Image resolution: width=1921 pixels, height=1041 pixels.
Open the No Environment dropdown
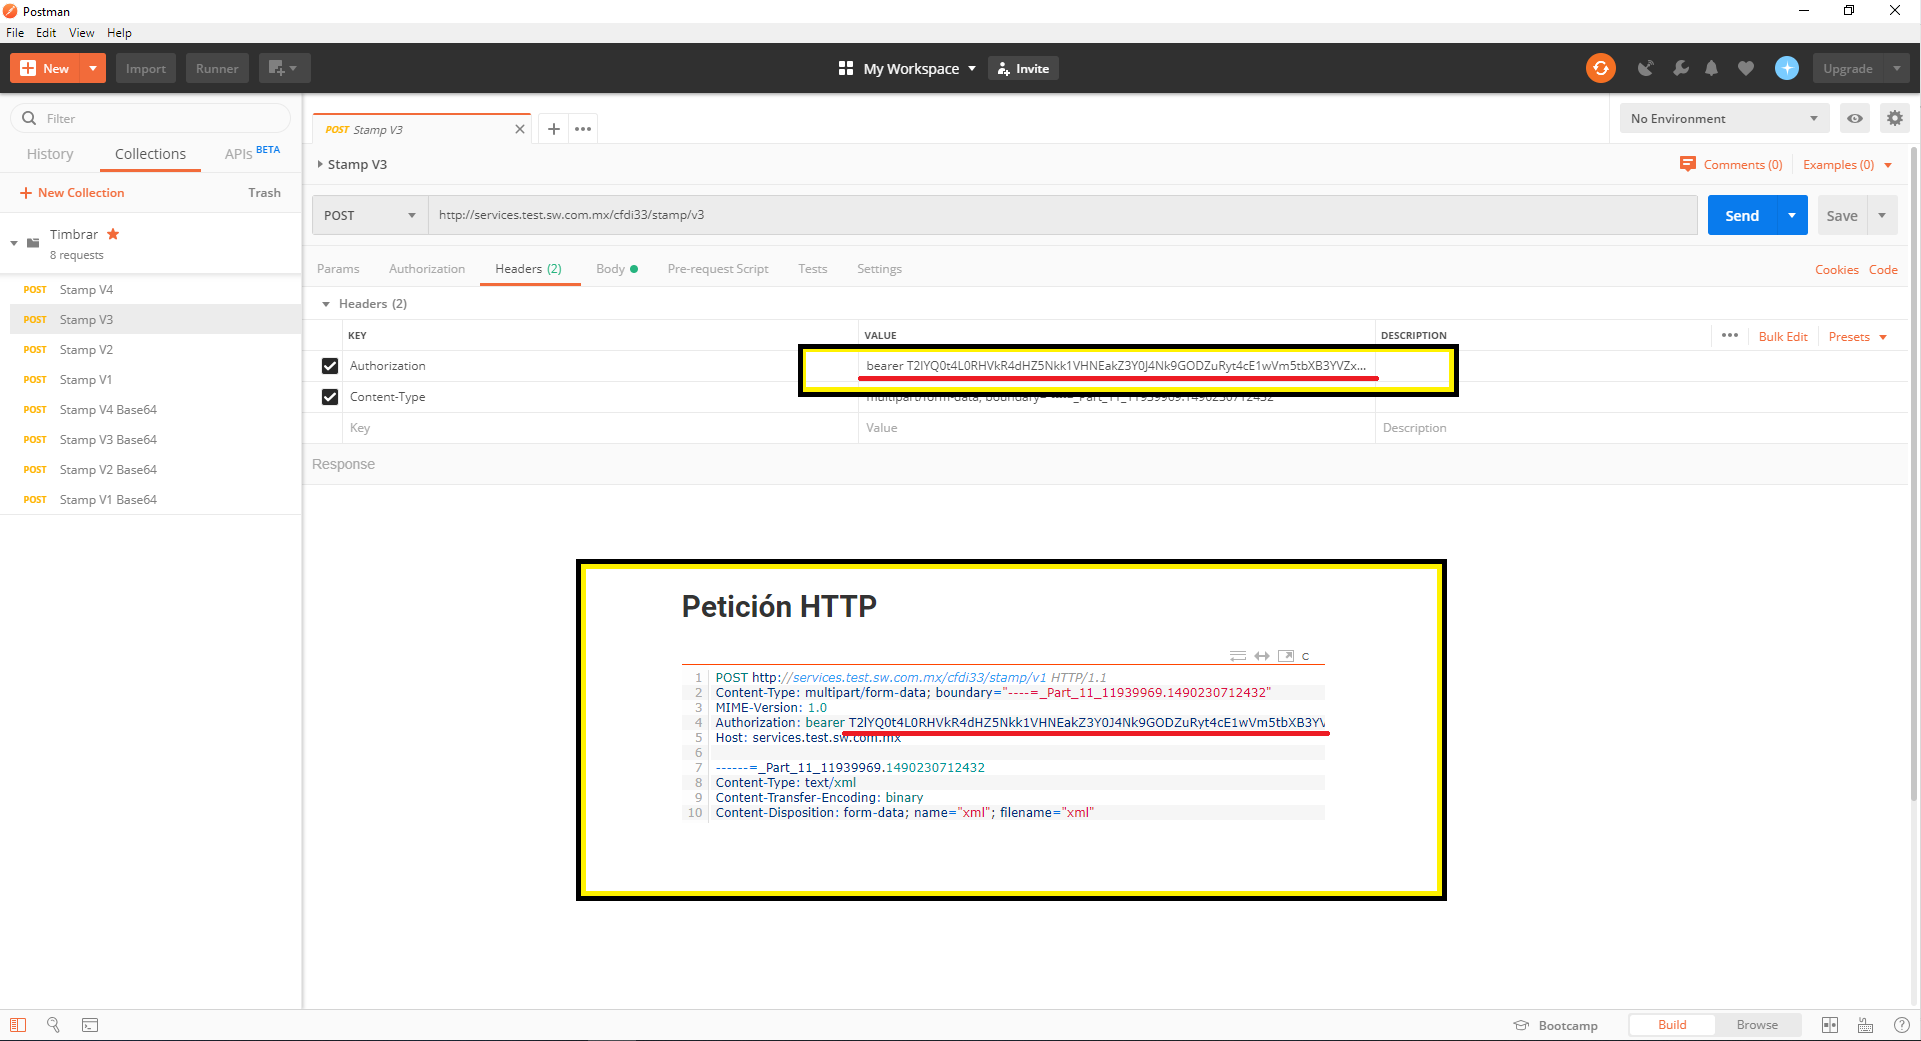click(1723, 118)
